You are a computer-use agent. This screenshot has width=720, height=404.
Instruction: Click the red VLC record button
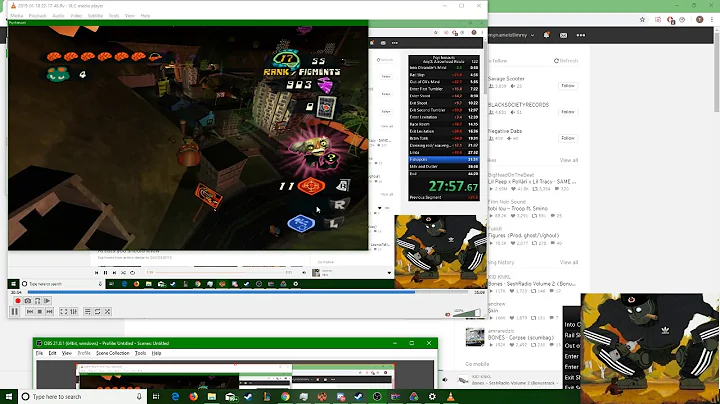click(x=18, y=301)
